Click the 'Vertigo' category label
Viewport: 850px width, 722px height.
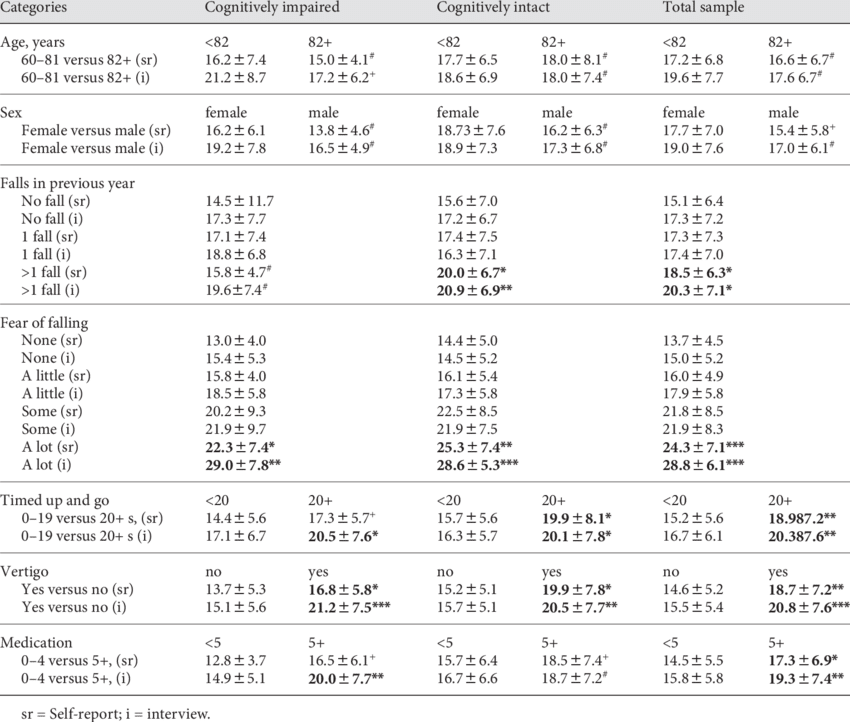pos(24,572)
